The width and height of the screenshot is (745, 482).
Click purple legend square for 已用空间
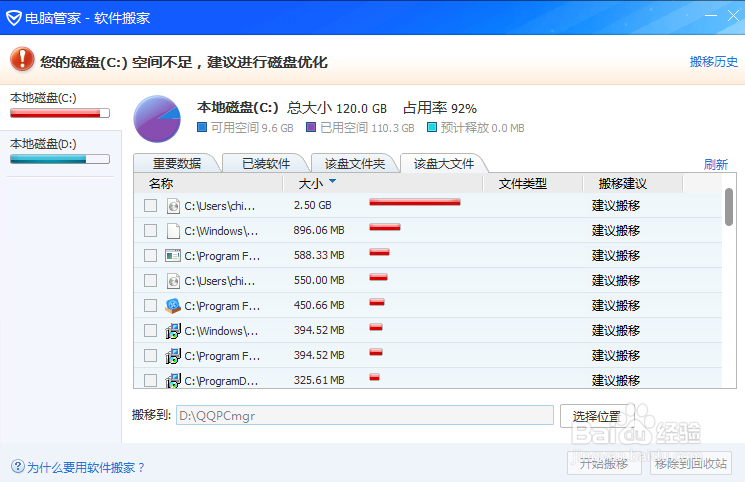(311, 127)
